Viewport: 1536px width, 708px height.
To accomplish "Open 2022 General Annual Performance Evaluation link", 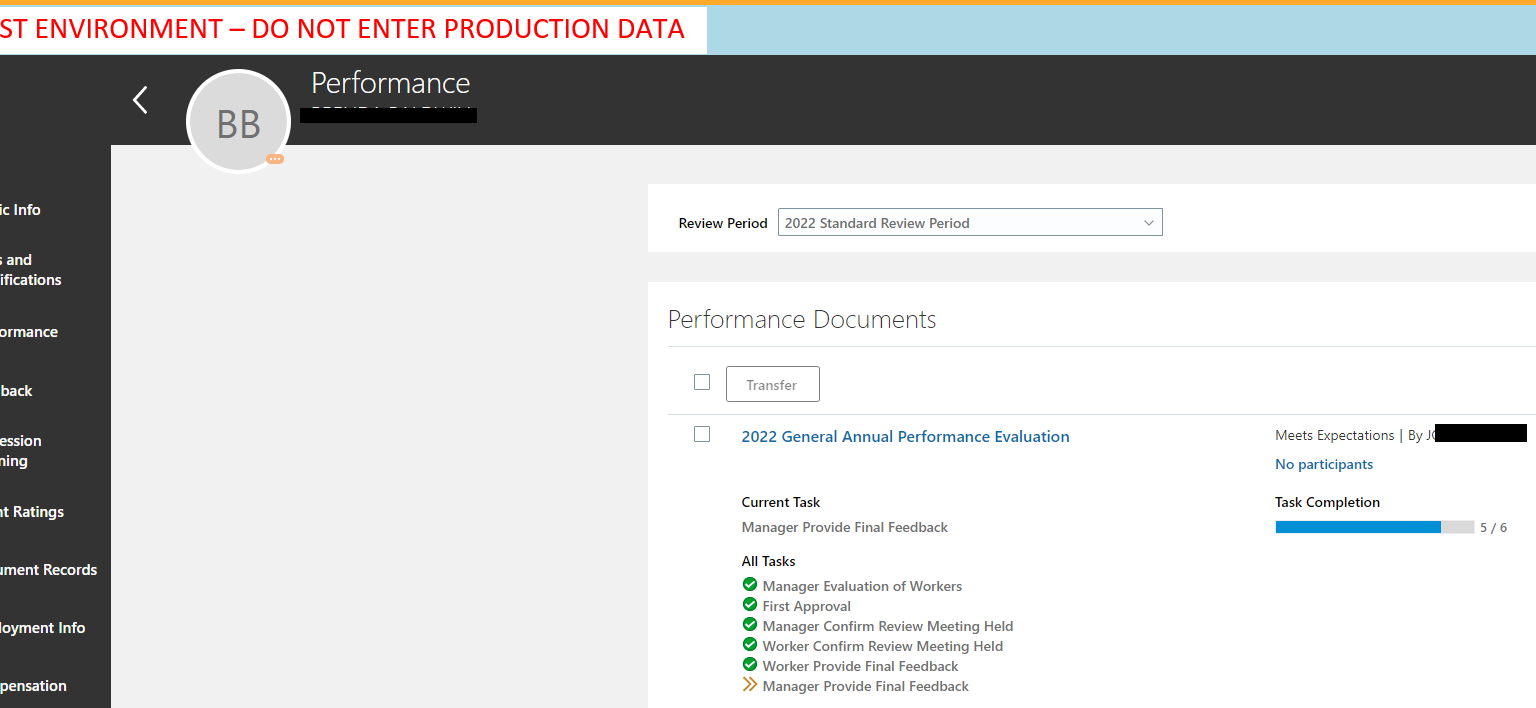I will coord(905,436).
